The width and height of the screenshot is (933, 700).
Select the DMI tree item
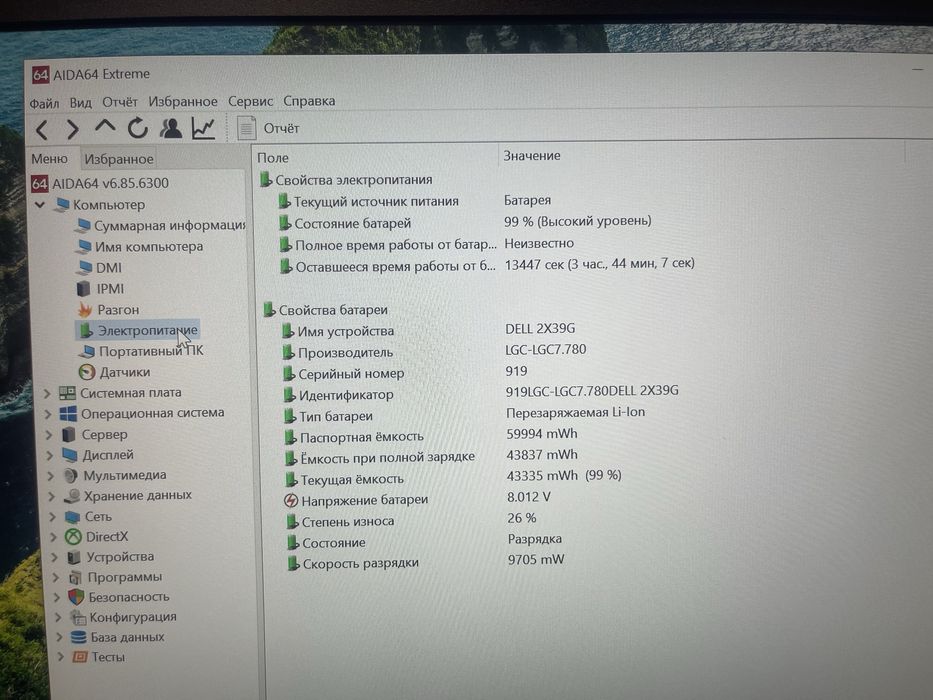coord(99,268)
